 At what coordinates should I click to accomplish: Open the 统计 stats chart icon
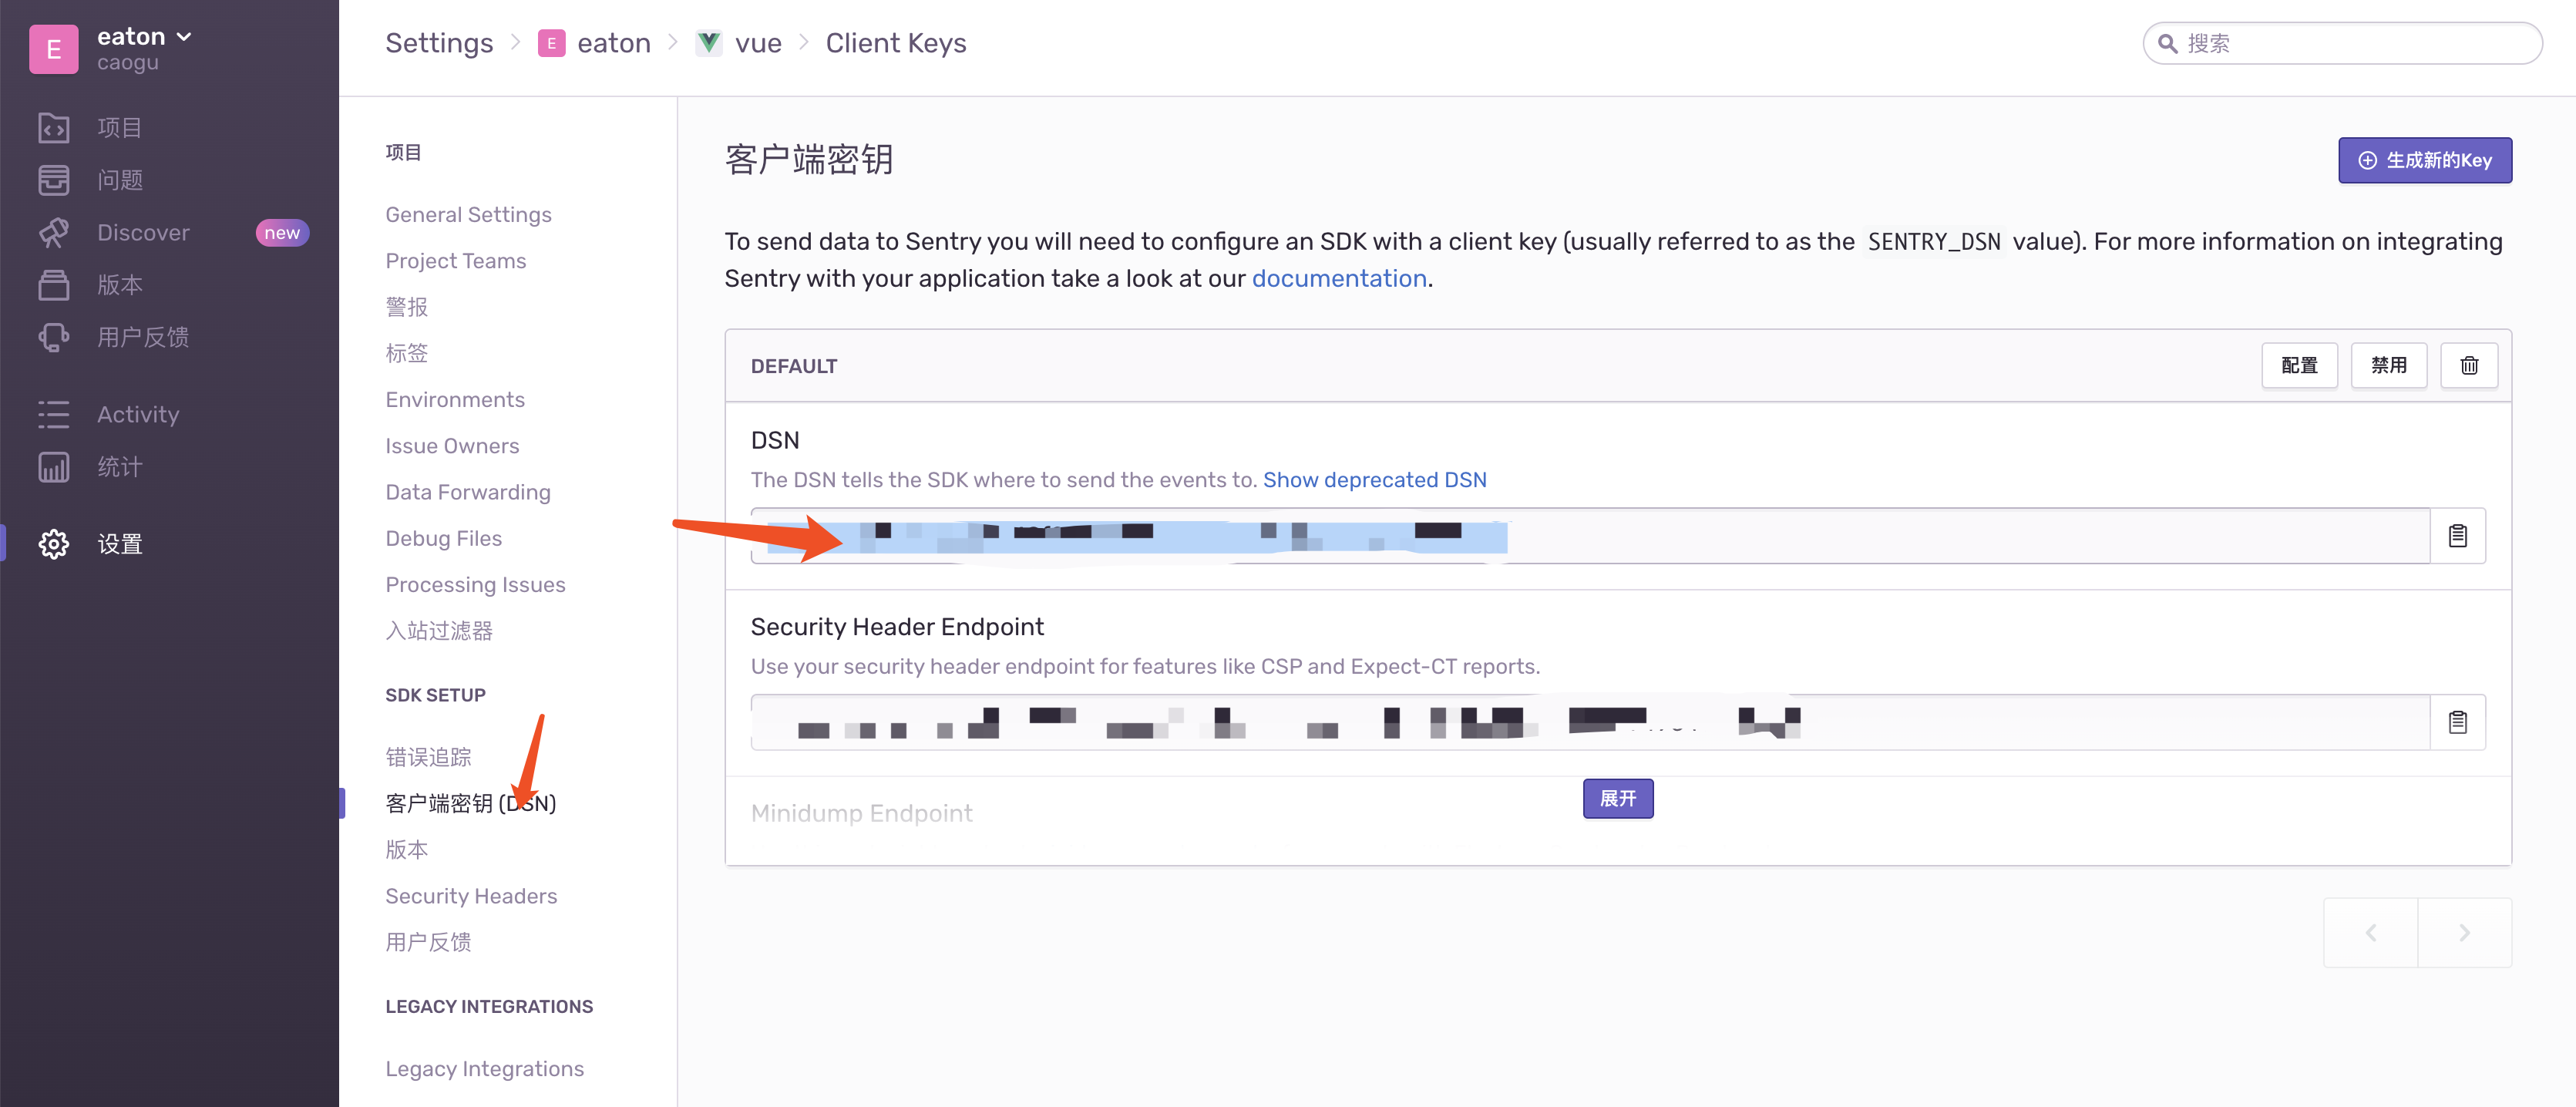tap(54, 467)
